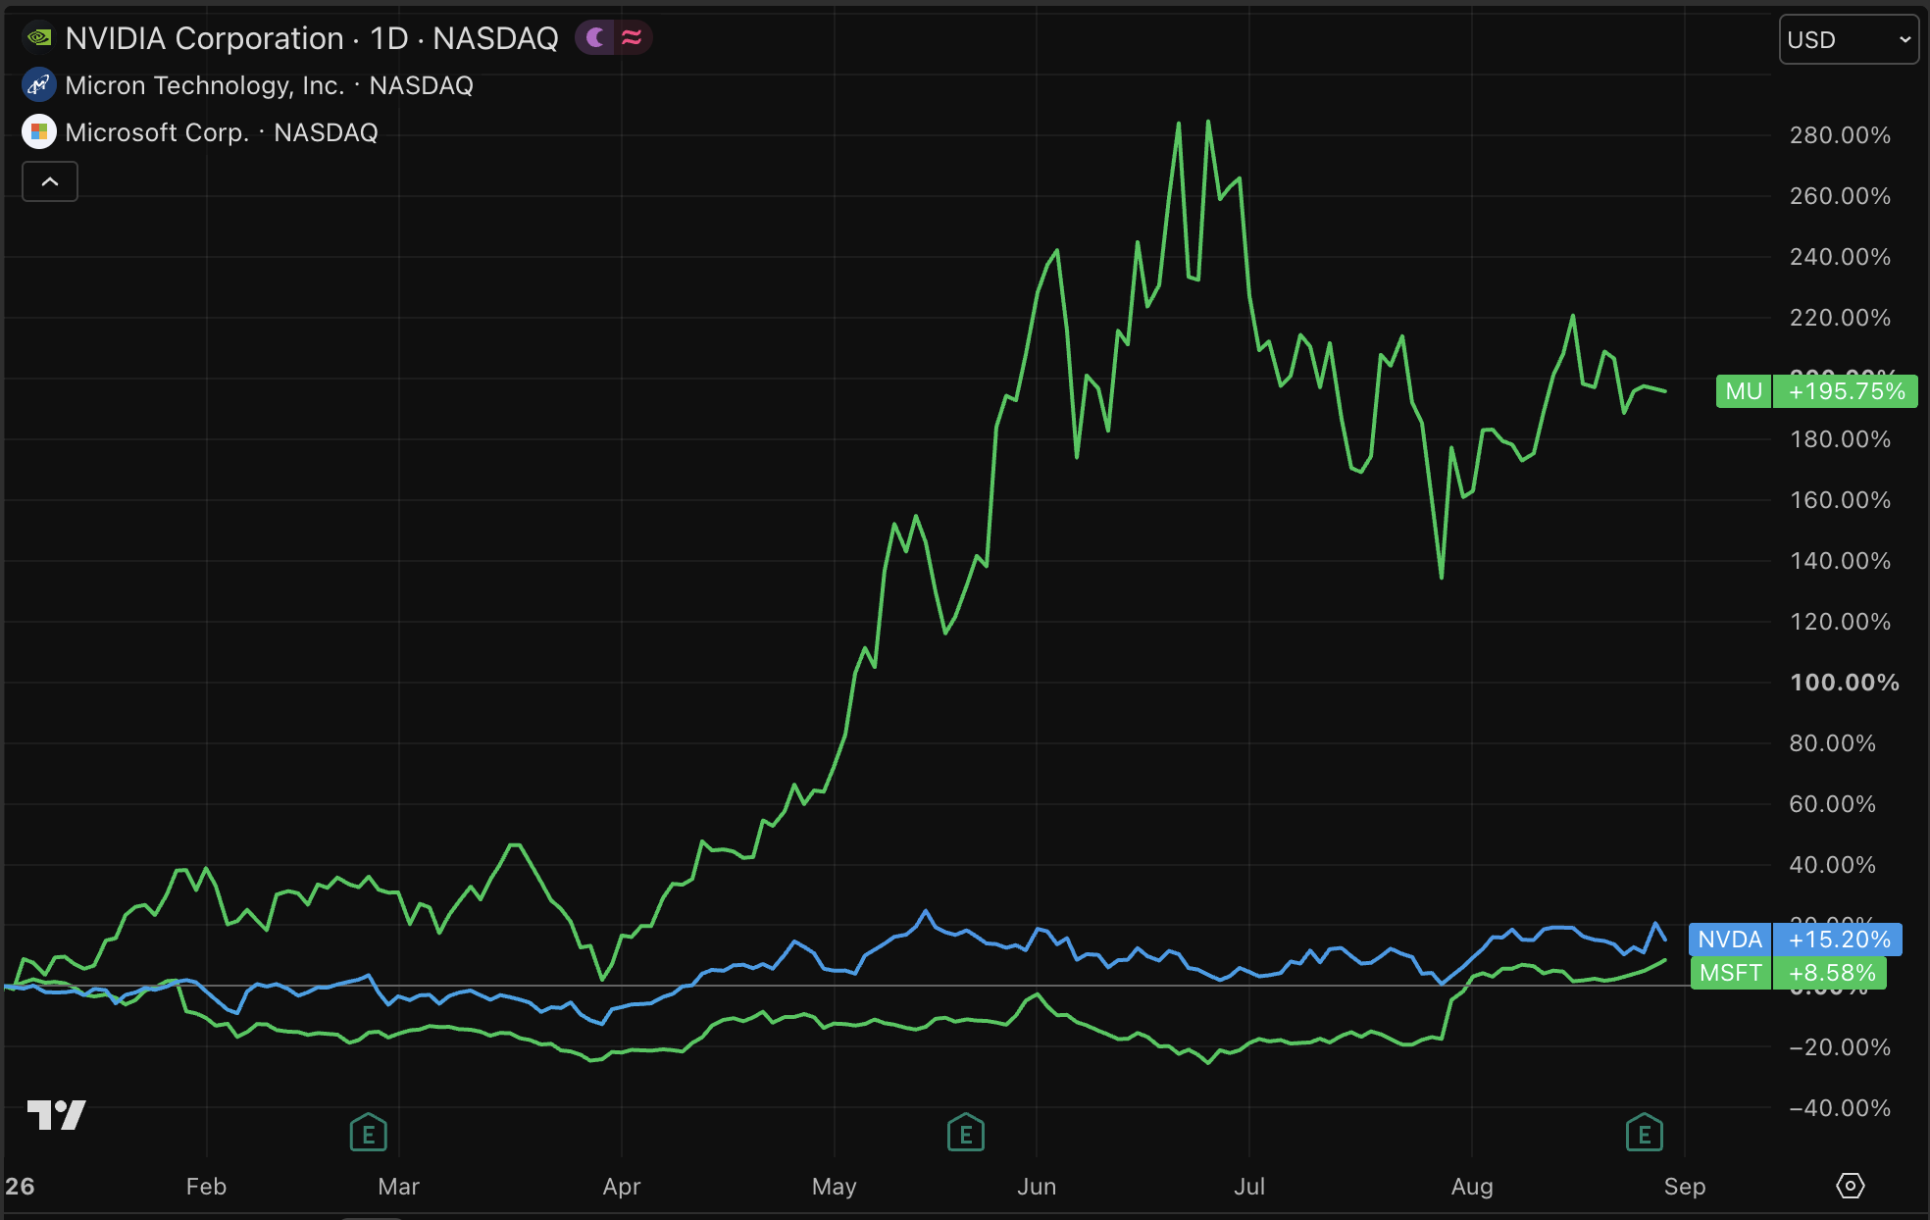The height and width of the screenshot is (1220, 1930).
Task: Click the 40.00% price scale label
Action: tap(1832, 865)
